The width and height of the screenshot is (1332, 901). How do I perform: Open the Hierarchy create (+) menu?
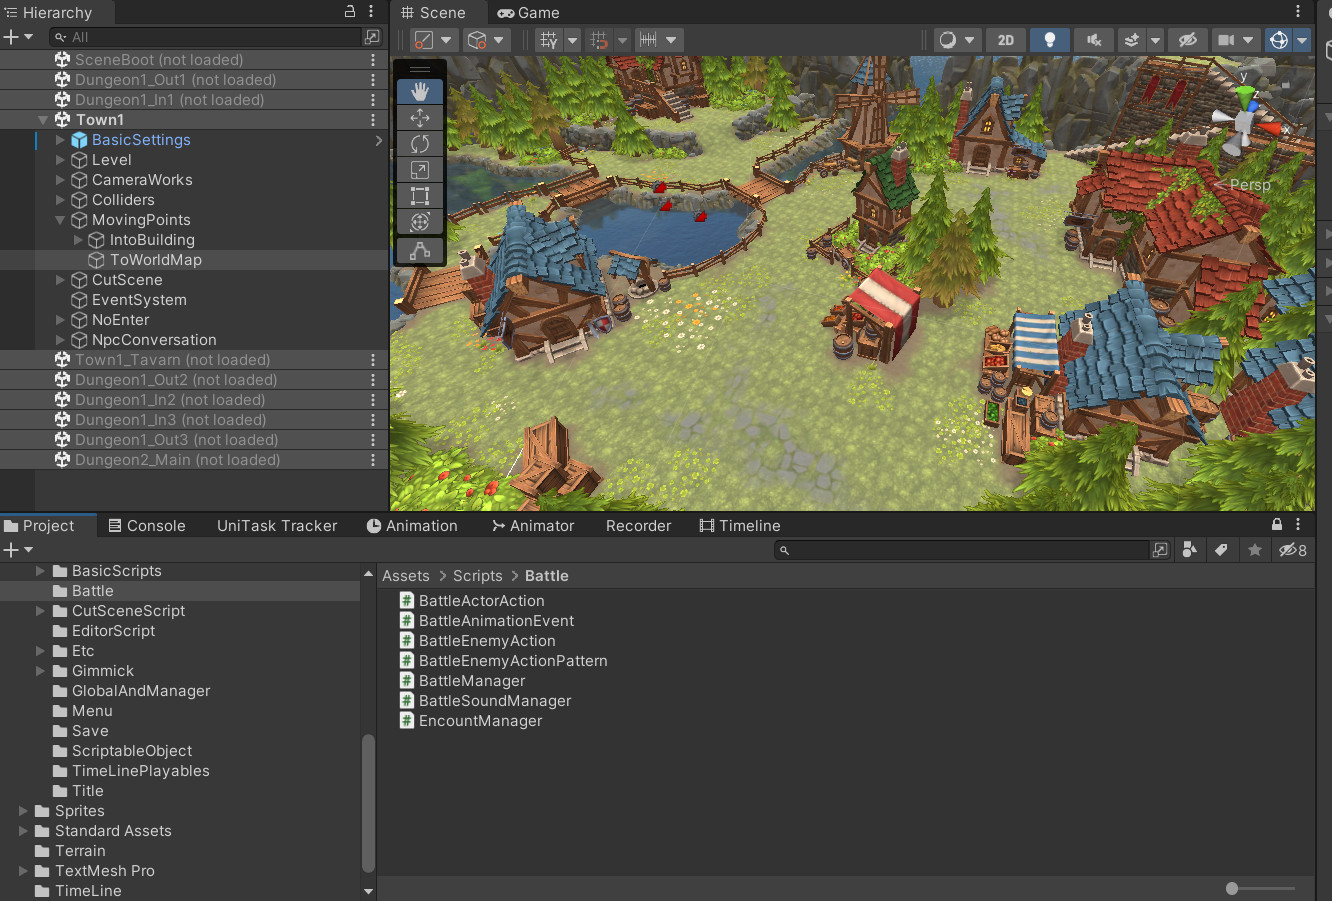tap(10, 37)
